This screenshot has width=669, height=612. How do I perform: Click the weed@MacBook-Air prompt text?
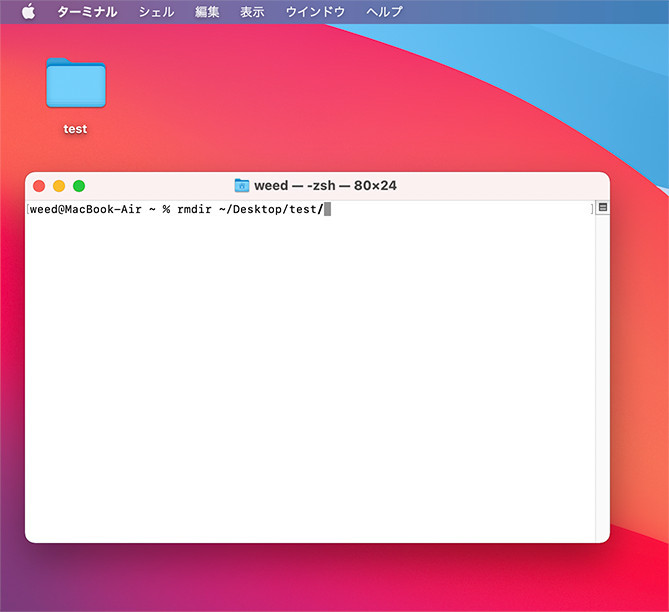click(85, 209)
